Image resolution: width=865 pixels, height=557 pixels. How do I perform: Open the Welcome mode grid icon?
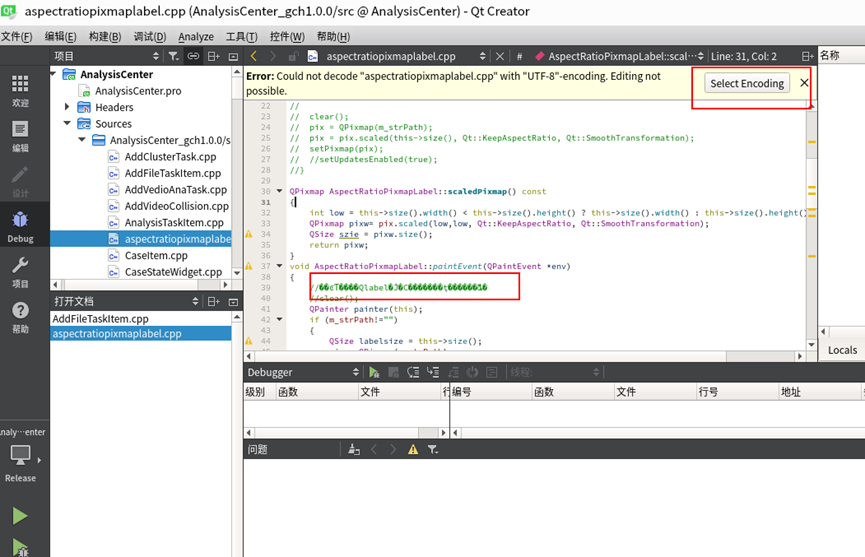click(x=20, y=84)
